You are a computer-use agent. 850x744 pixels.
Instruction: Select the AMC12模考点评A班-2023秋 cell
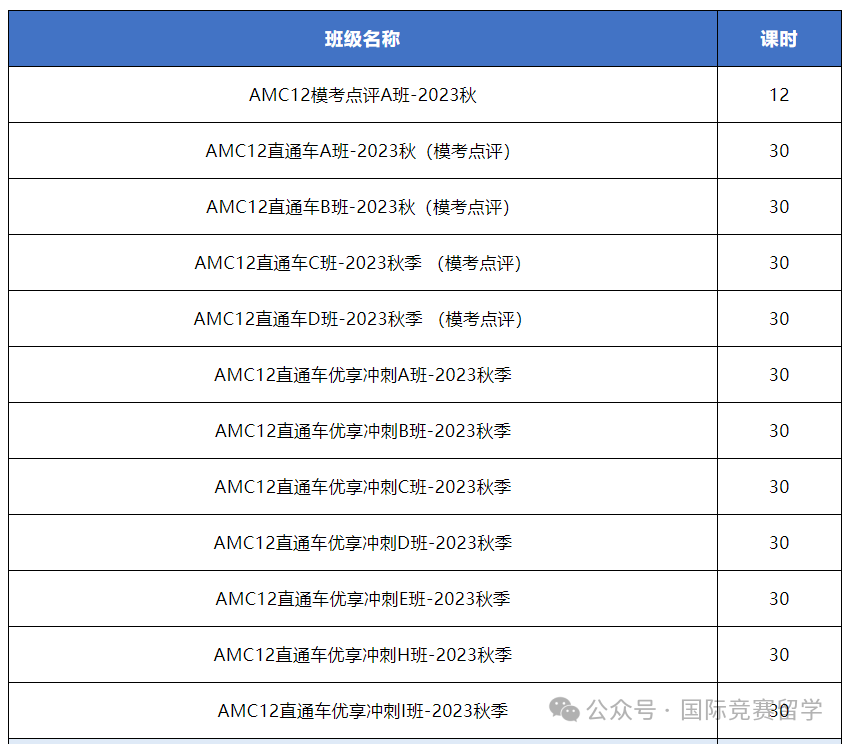pyautogui.click(x=363, y=95)
